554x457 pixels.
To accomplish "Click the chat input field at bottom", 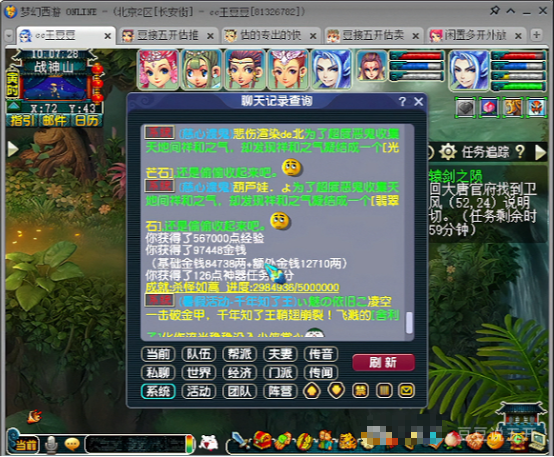I will point(137,444).
